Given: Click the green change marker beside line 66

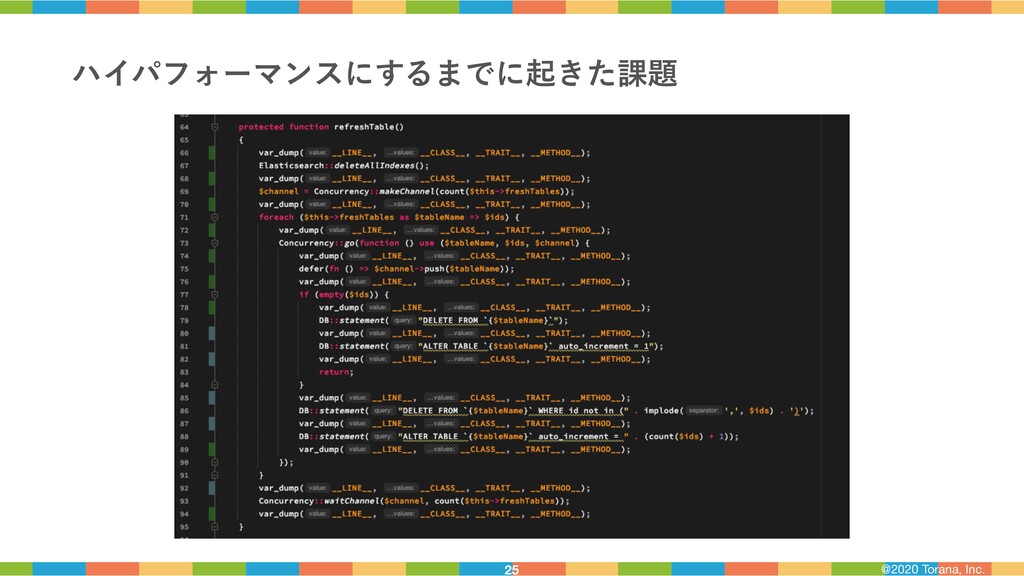Looking at the screenshot, I should tap(212, 153).
